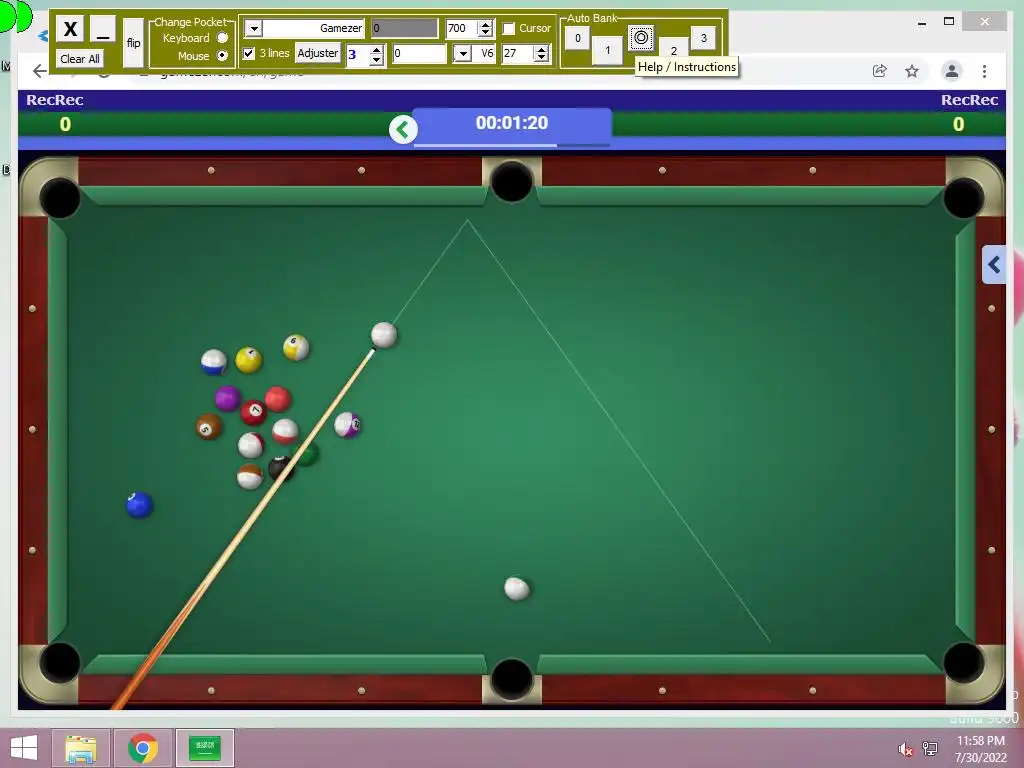Image resolution: width=1024 pixels, height=768 pixels.
Task: Click the Adjuster button
Action: [318, 53]
